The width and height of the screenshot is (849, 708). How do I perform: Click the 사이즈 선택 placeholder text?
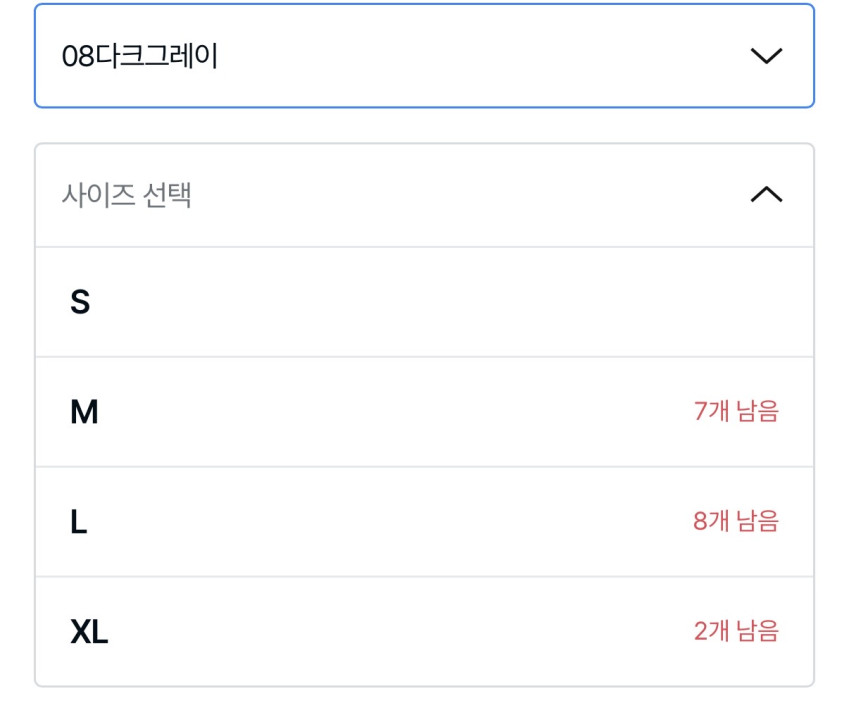tap(126, 195)
